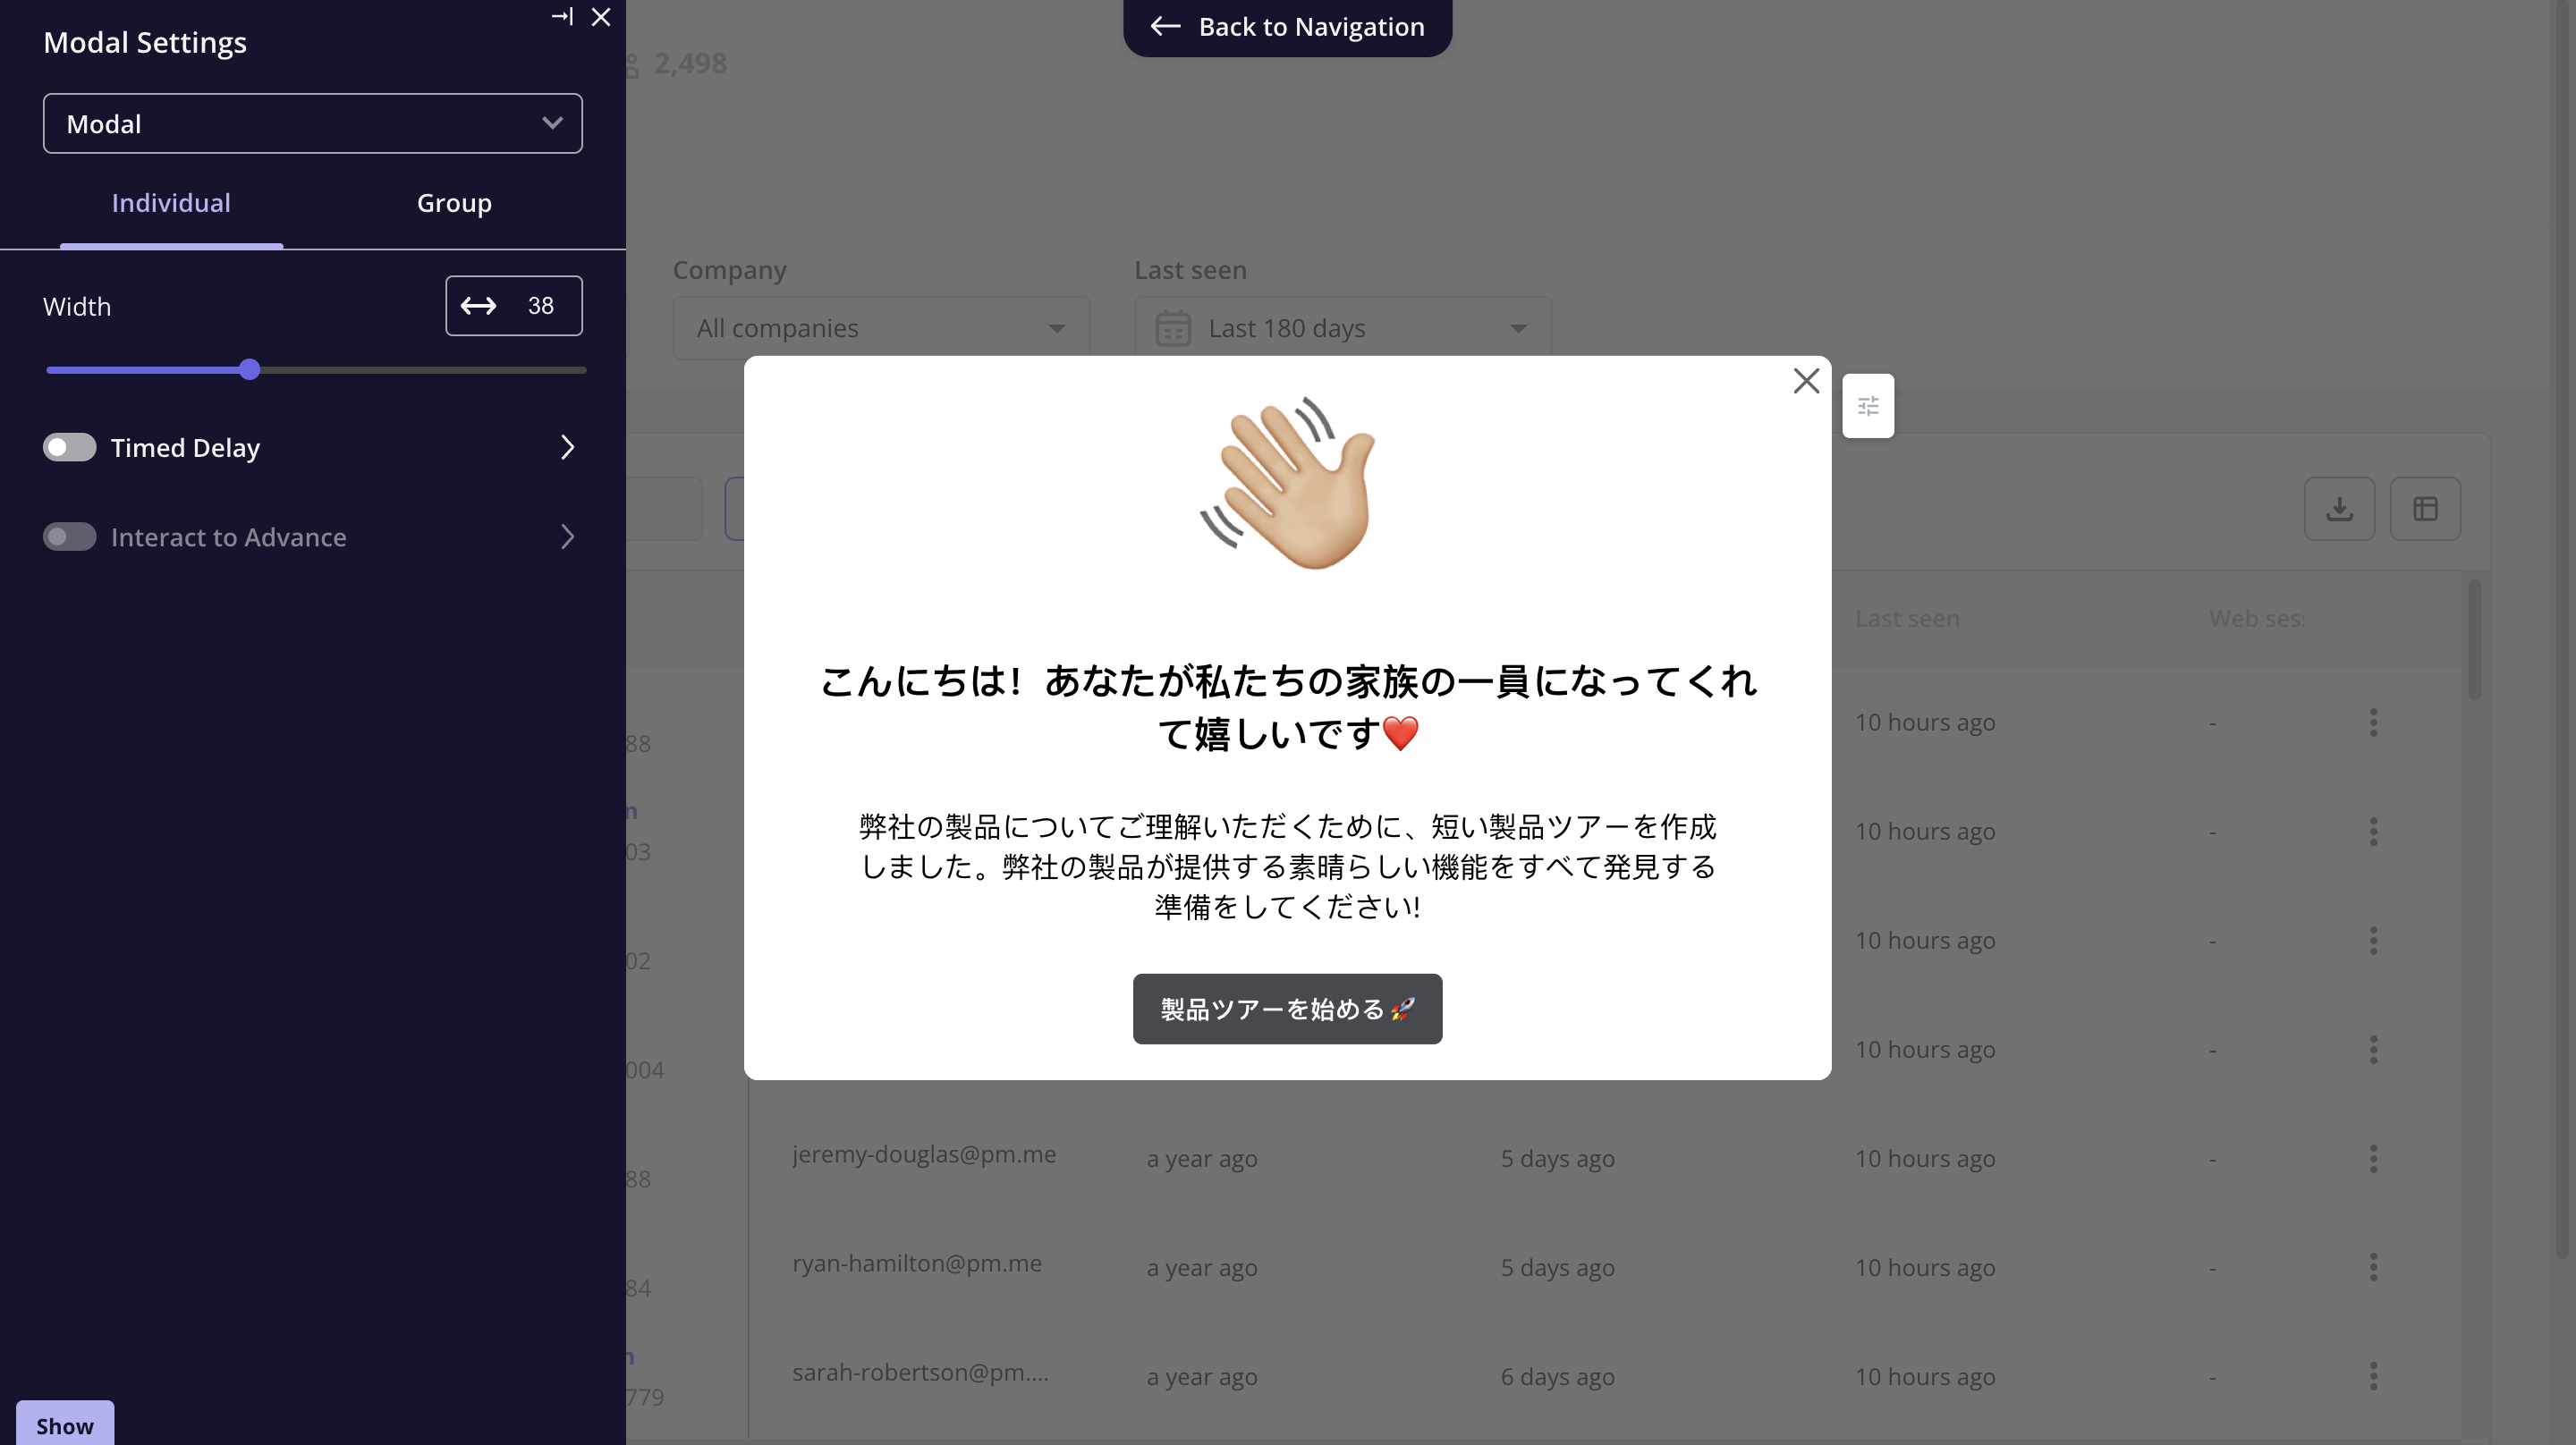Viewport: 2576px width, 1445px height.
Task: Toggle the Timed Delay switch
Action: point(69,447)
